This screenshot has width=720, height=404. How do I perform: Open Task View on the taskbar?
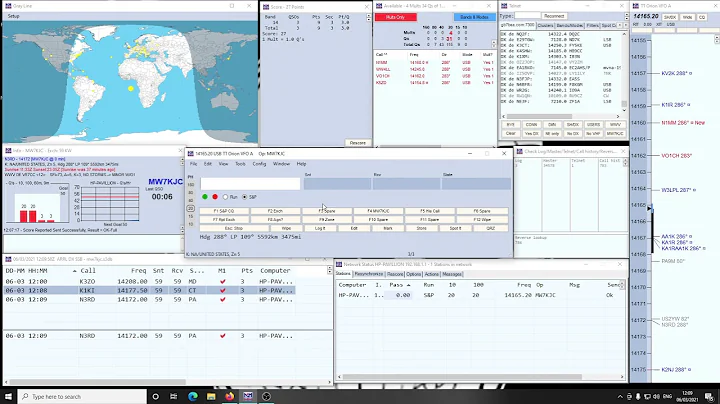(x=174, y=396)
